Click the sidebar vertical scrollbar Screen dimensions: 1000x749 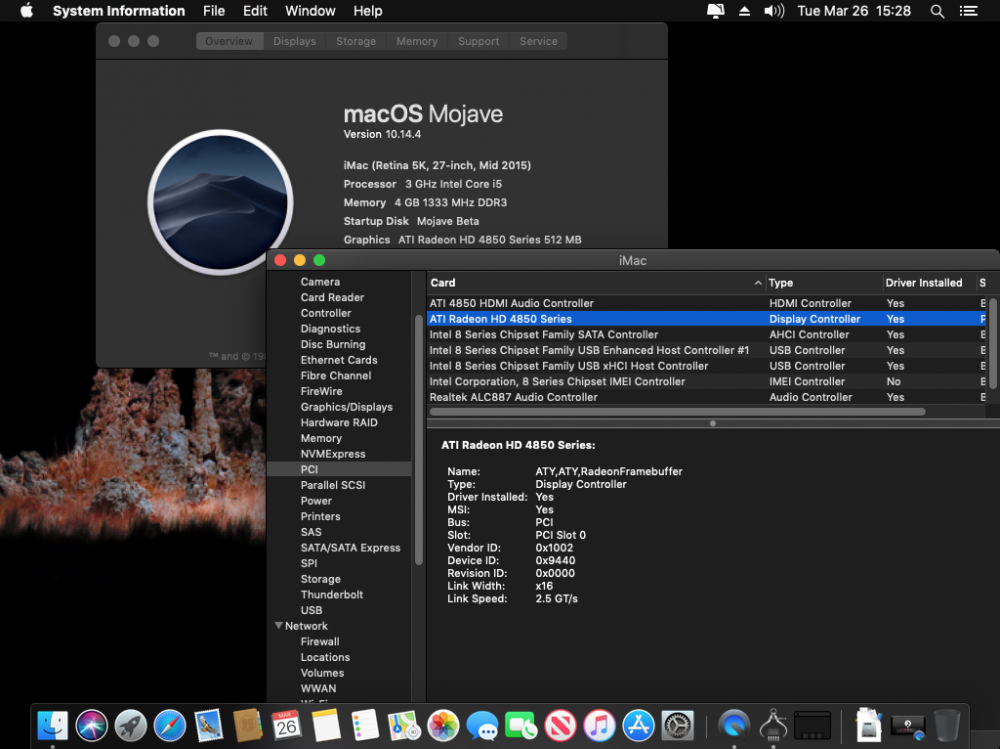pyautogui.click(x=419, y=440)
